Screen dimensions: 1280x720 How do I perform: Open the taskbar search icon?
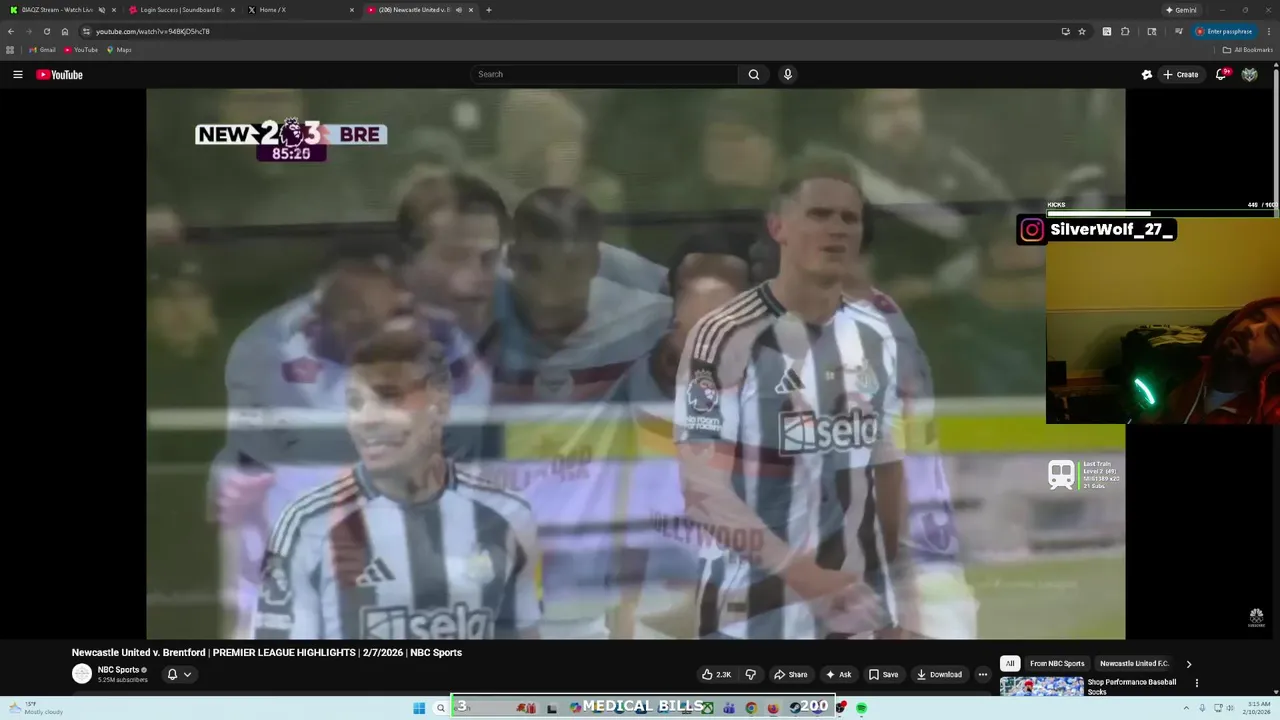pyautogui.click(x=440, y=708)
